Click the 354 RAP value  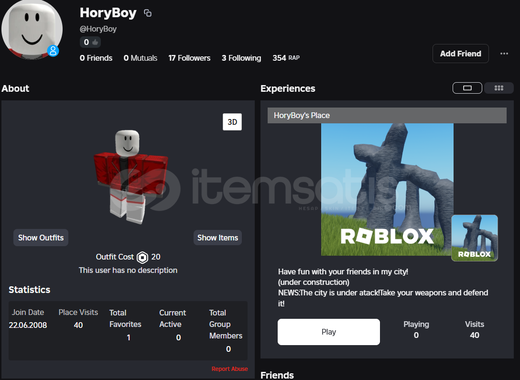[286, 58]
